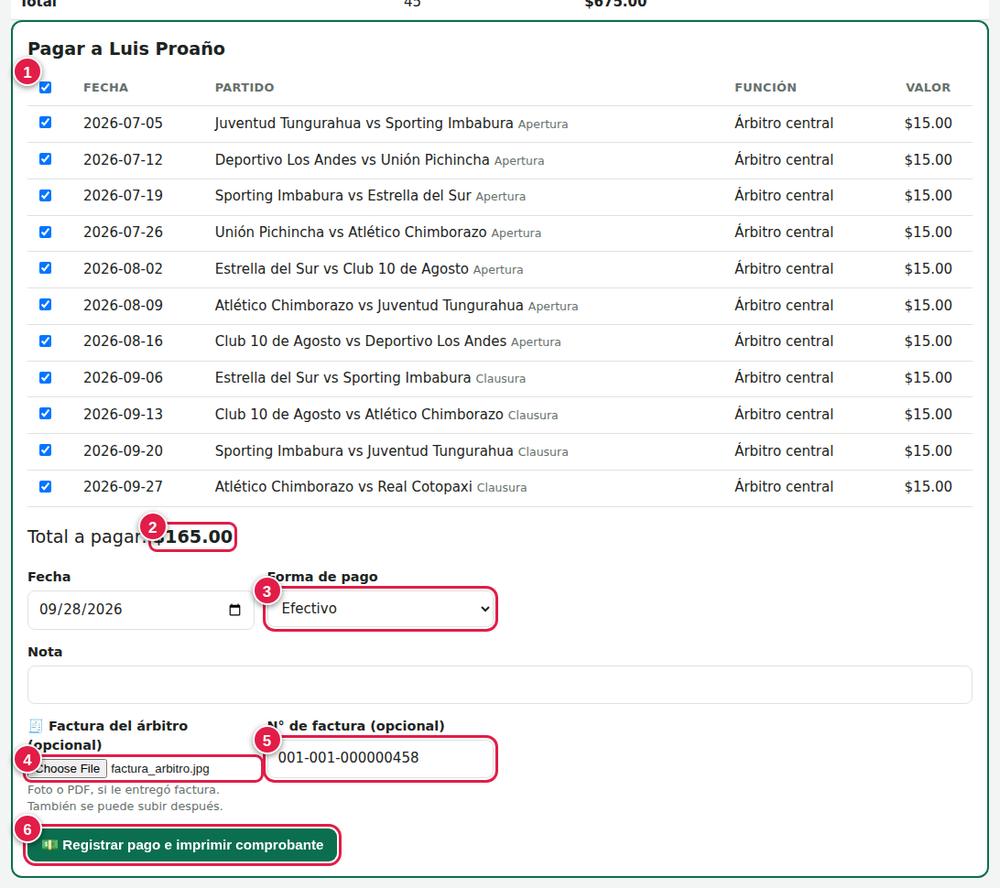Image resolution: width=1000 pixels, height=888 pixels.
Task: Click Club 10 de Agosto vs Deportivo Los Andes
Action: (360, 341)
